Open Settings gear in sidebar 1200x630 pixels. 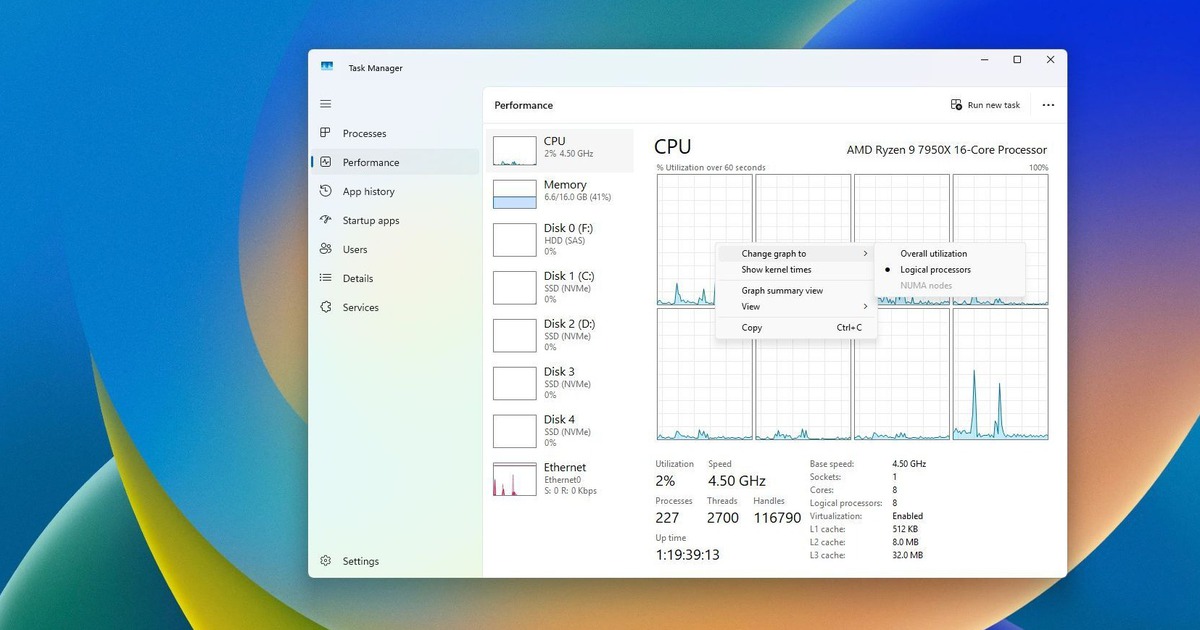pos(325,561)
